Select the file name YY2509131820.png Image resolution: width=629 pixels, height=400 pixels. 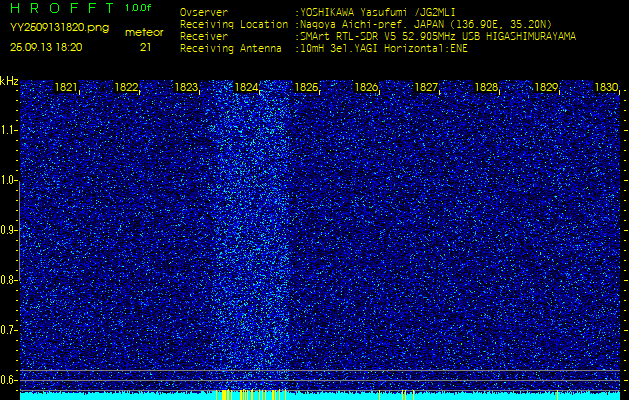(59, 28)
